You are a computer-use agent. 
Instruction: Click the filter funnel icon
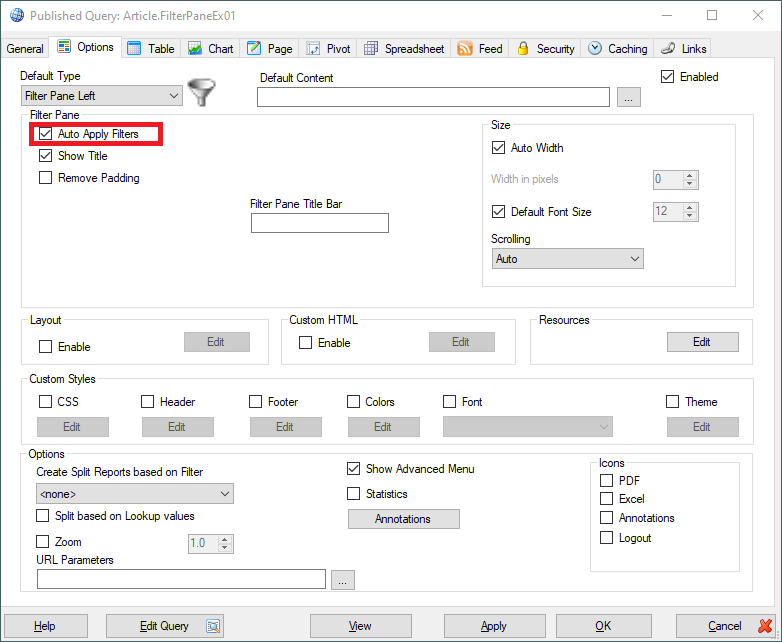click(201, 92)
